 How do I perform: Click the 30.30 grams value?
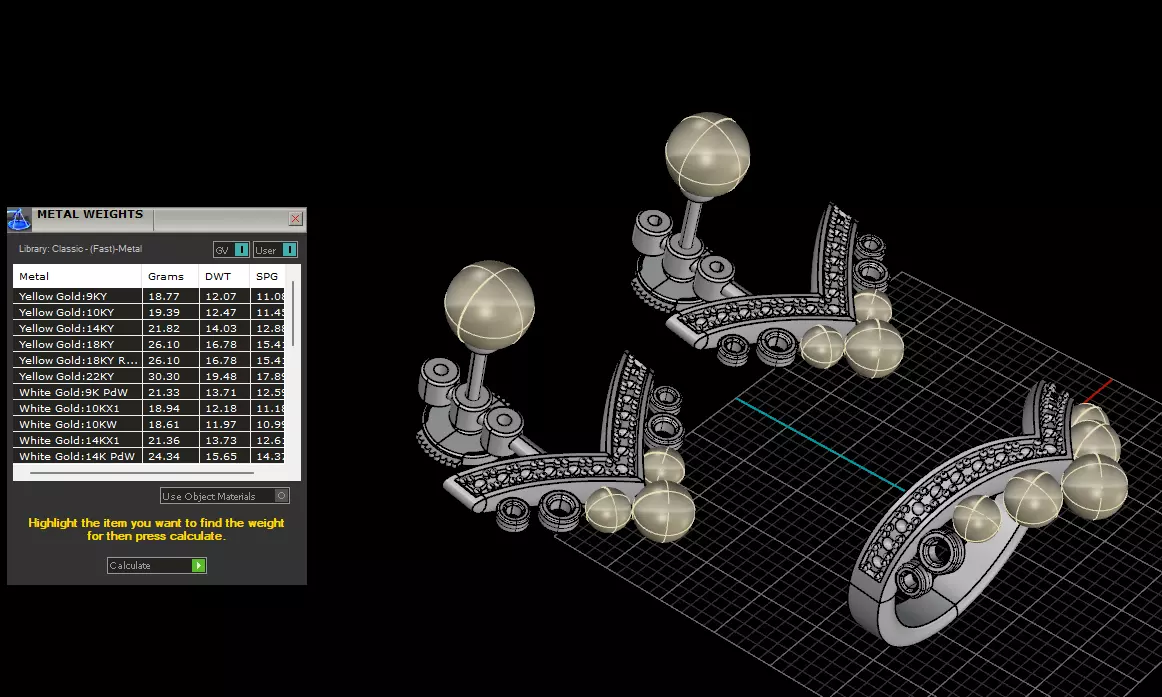coord(164,376)
